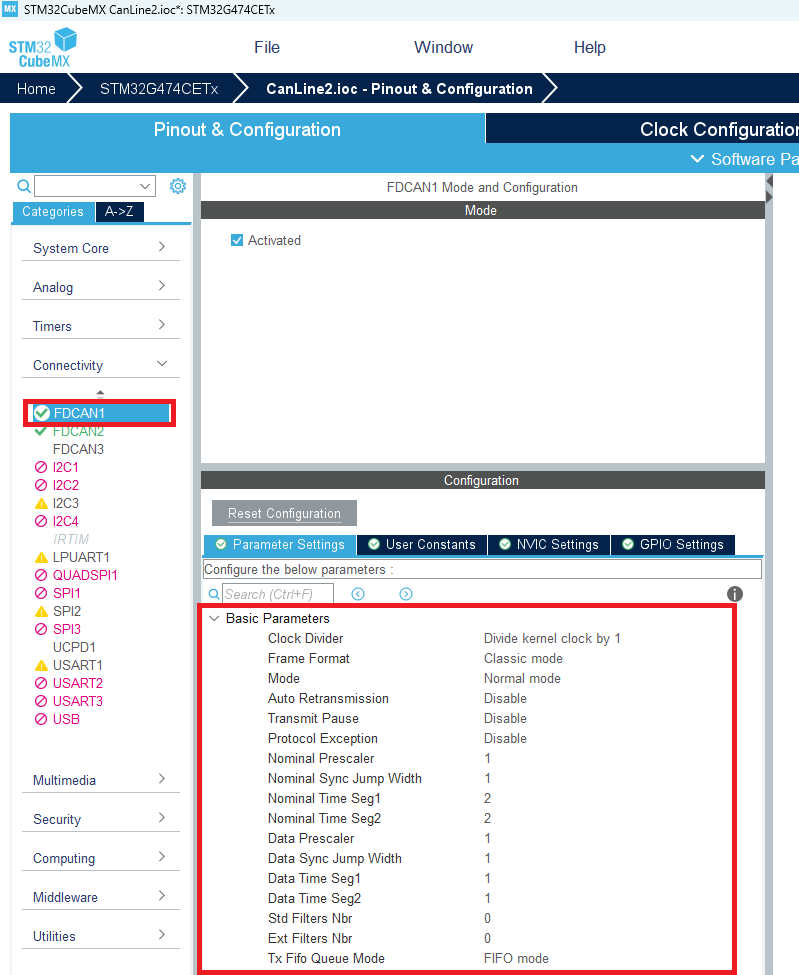Open the peripheral search dropdown
The image size is (799, 975).
146,186
